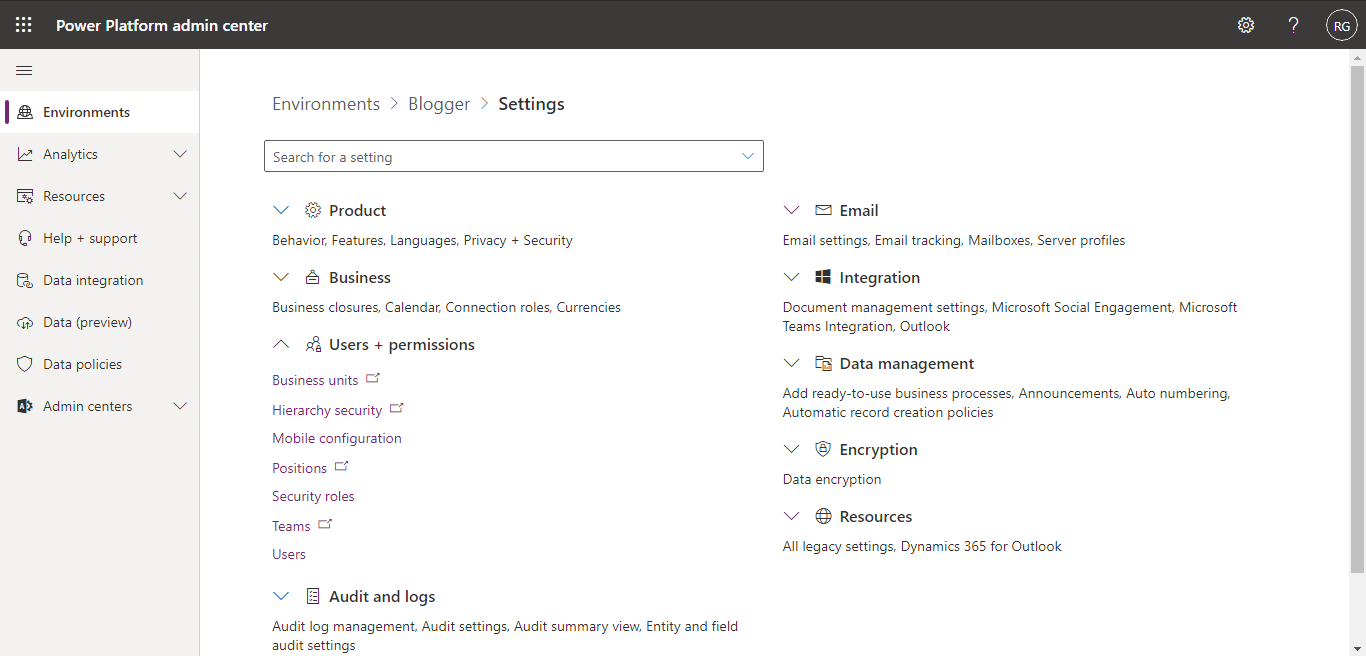Collapse the Users + permissions section
This screenshot has height=656, width=1366.
click(281, 343)
